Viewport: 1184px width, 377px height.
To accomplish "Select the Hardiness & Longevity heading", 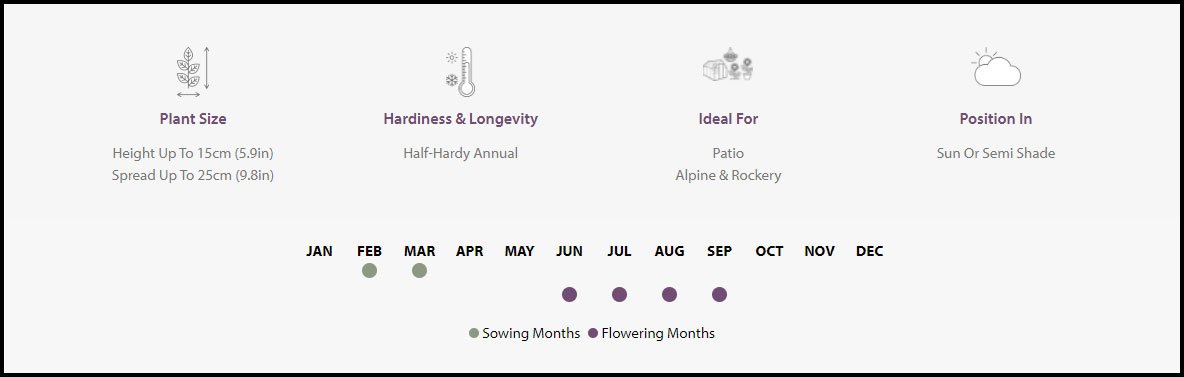I will point(461,119).
